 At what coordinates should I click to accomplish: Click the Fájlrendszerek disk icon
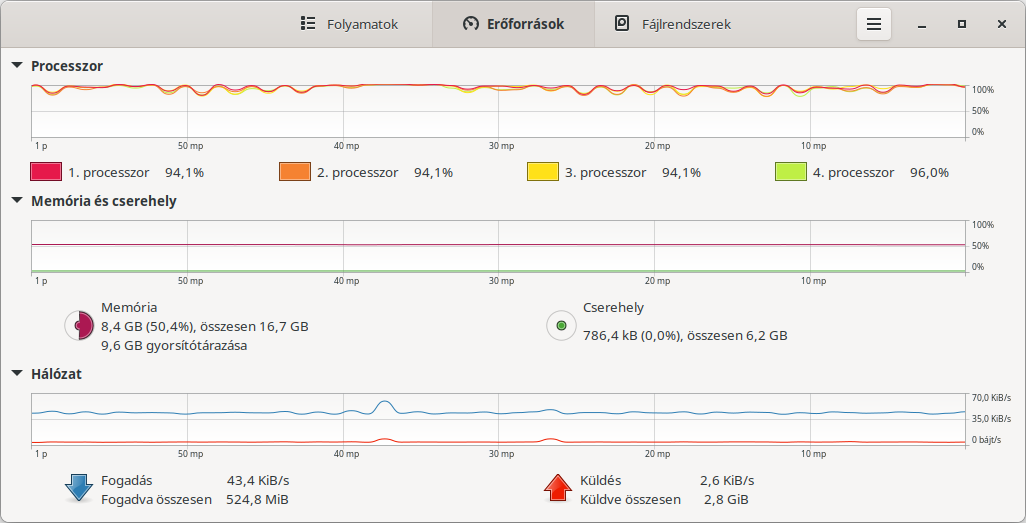pyautogui.click(x=622, y=24)
